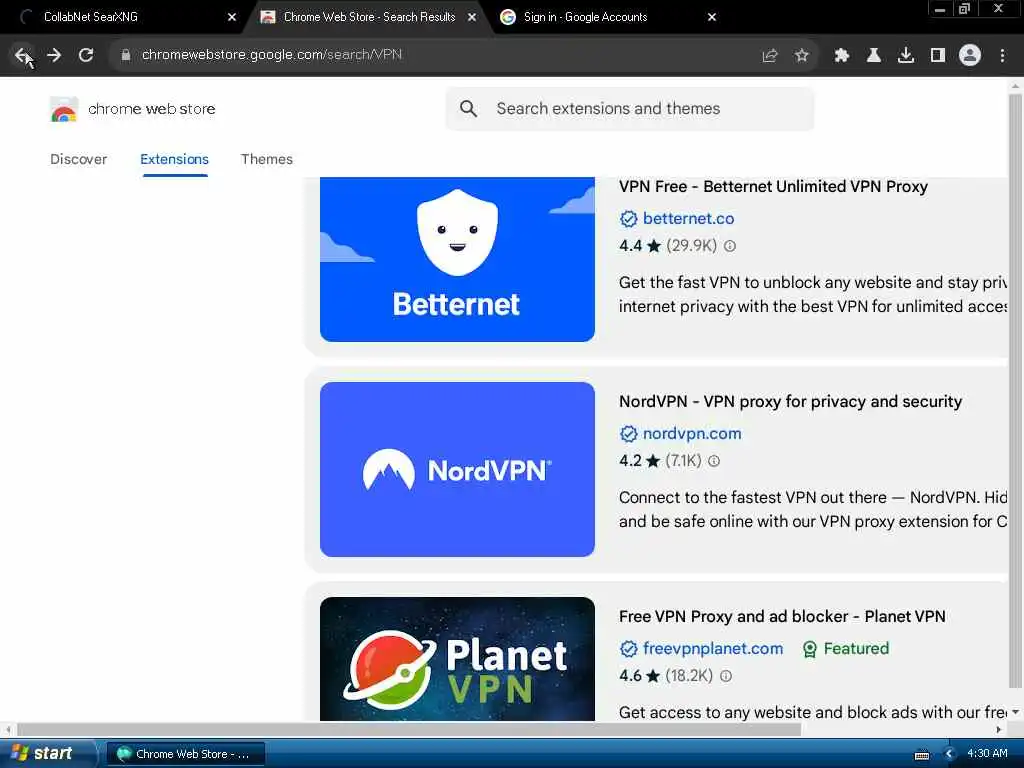The image size is (1024, 768).
Task: Toggle the browser side panel icon
Action: tap(938, 56)
